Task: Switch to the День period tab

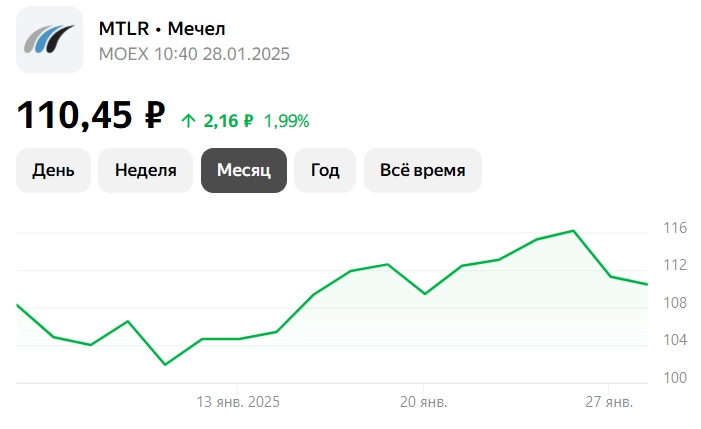Action: [53, 170]
